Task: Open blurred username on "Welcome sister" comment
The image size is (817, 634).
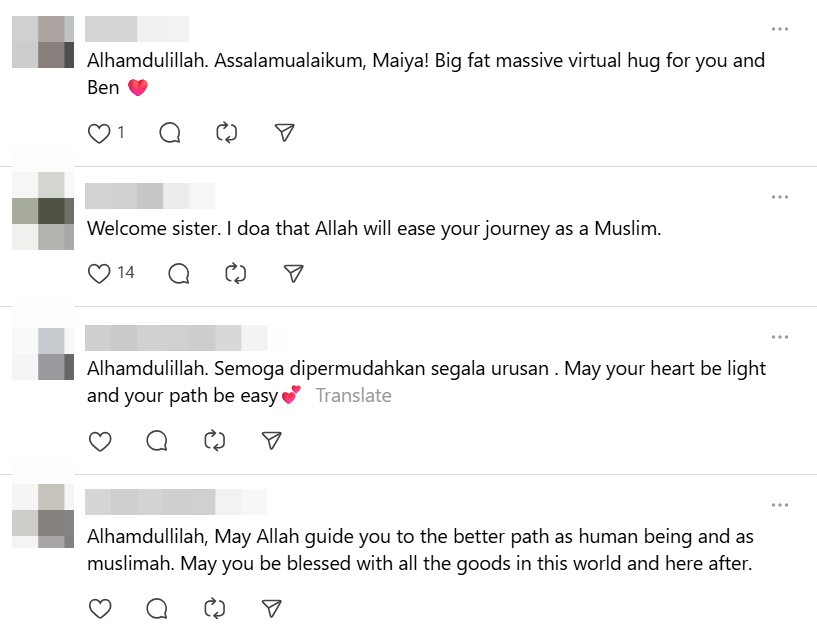Action: (x=150, y=196)
